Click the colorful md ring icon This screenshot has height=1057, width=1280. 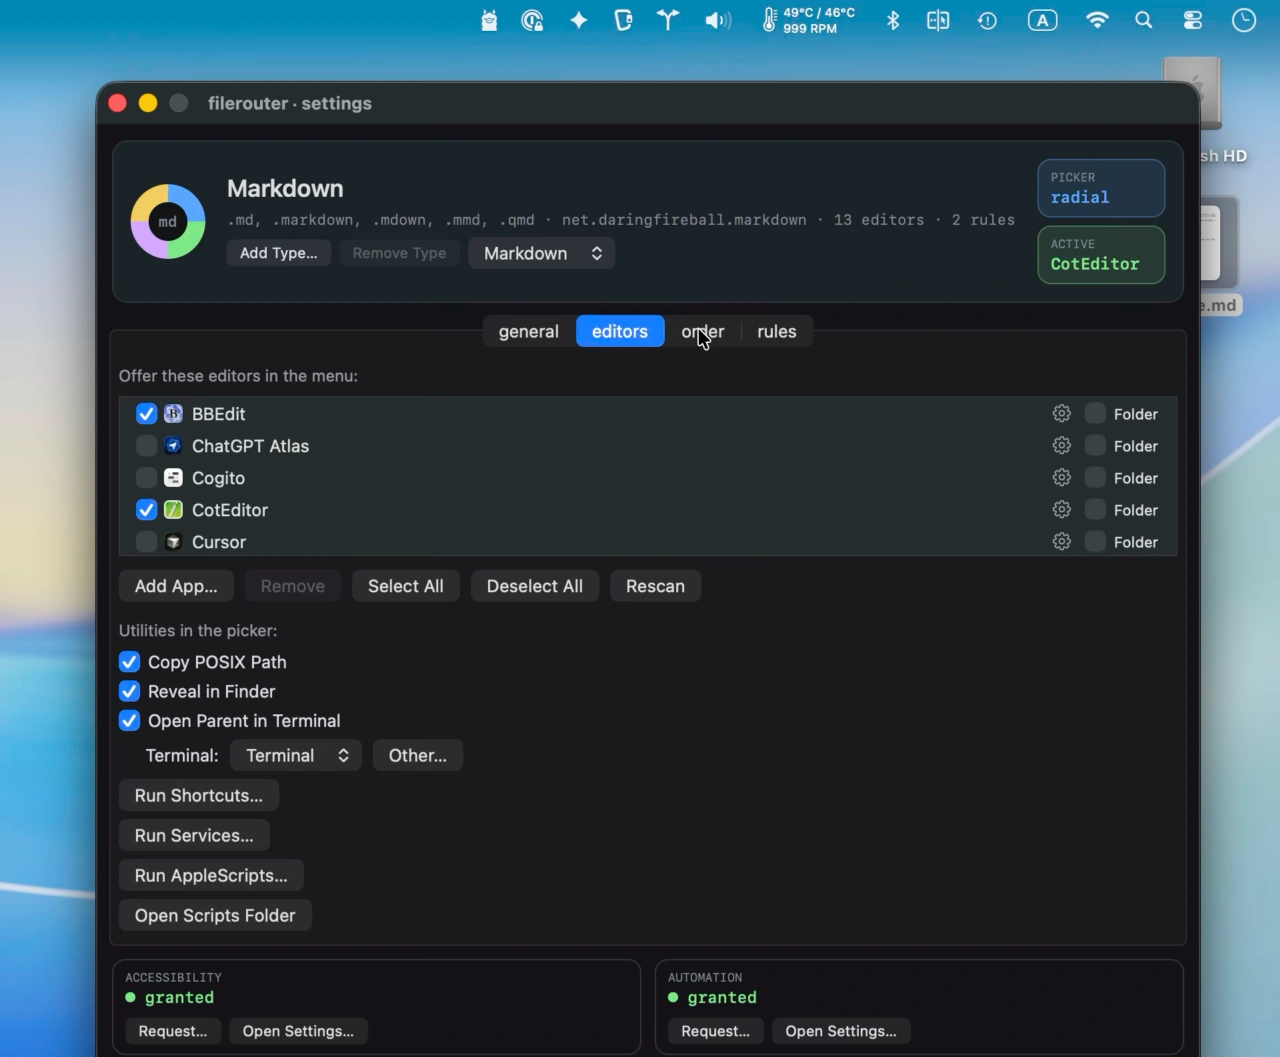click(168, 222)
